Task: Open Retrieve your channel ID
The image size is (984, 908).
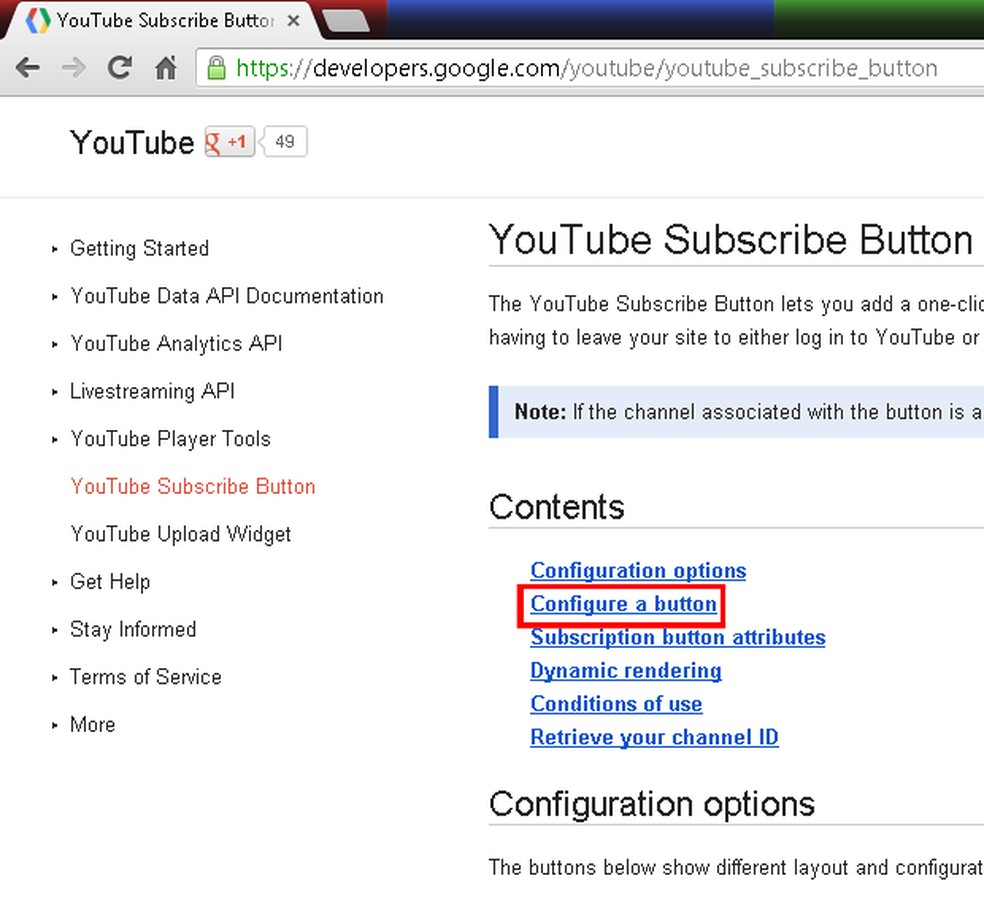Action: coord(654,737)
